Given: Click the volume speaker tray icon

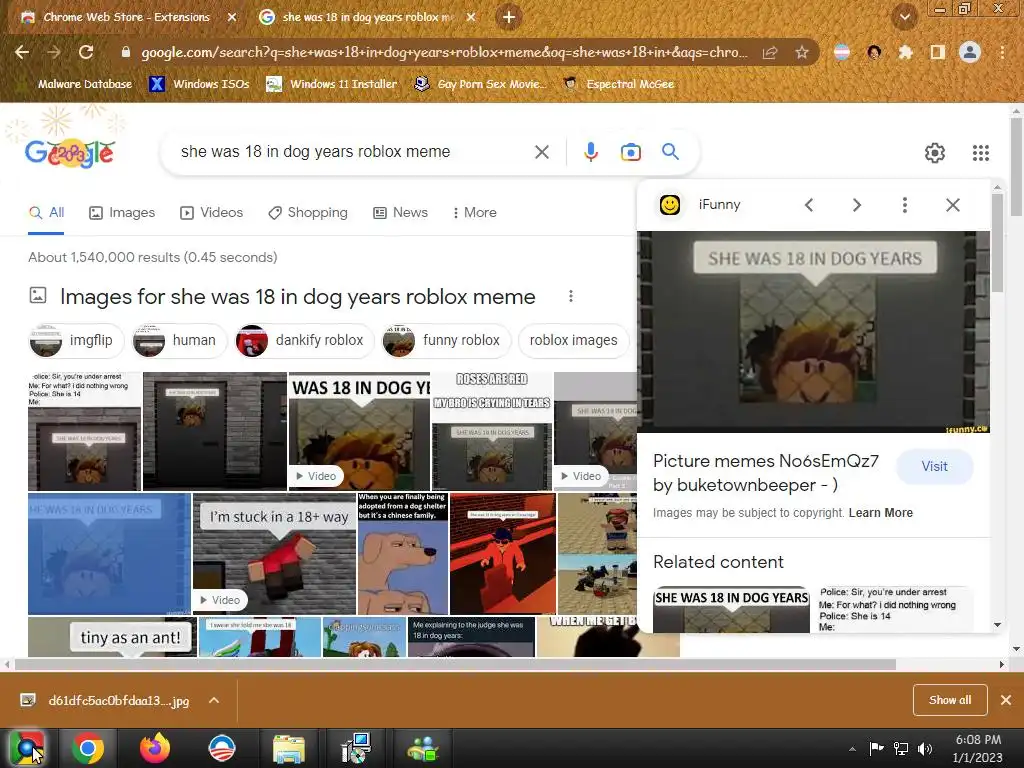Looking at the screenshot, I should tap(925, 748).
